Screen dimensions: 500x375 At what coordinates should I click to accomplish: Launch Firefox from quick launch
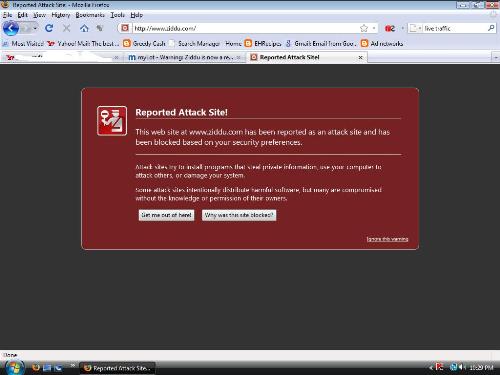pos(36,368)
